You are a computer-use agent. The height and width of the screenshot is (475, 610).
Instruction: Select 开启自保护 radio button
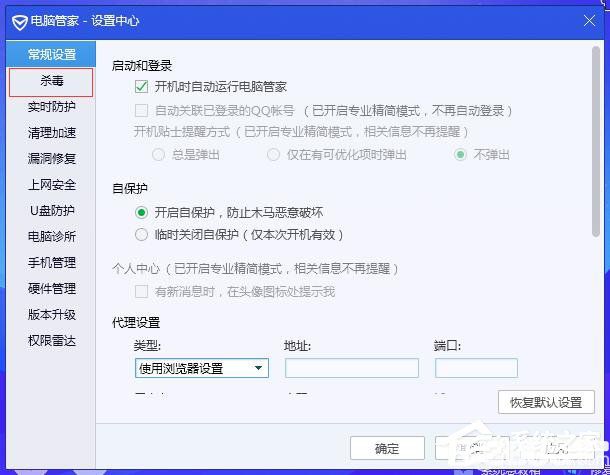pyautogui.click(x=141, y=212)
